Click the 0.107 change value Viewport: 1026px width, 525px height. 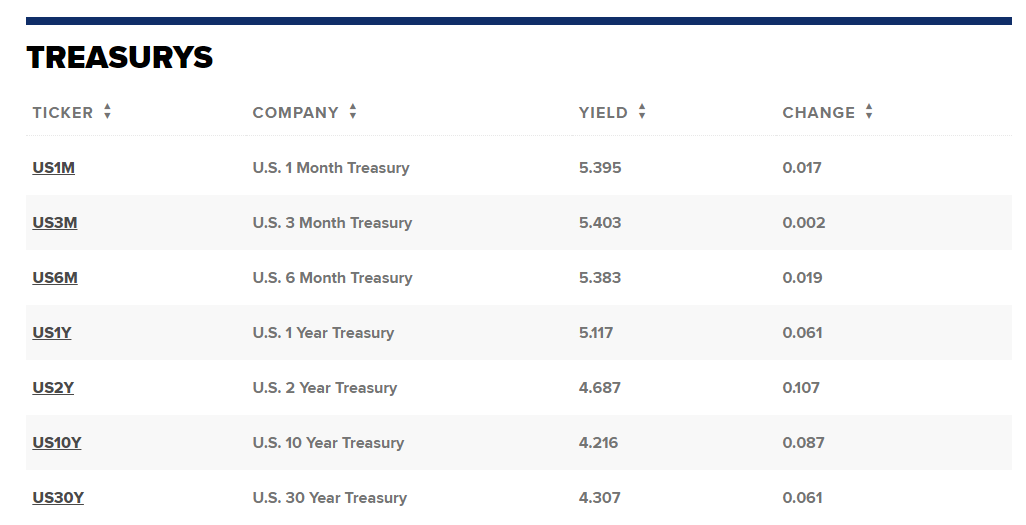click(x=801, y=388)
